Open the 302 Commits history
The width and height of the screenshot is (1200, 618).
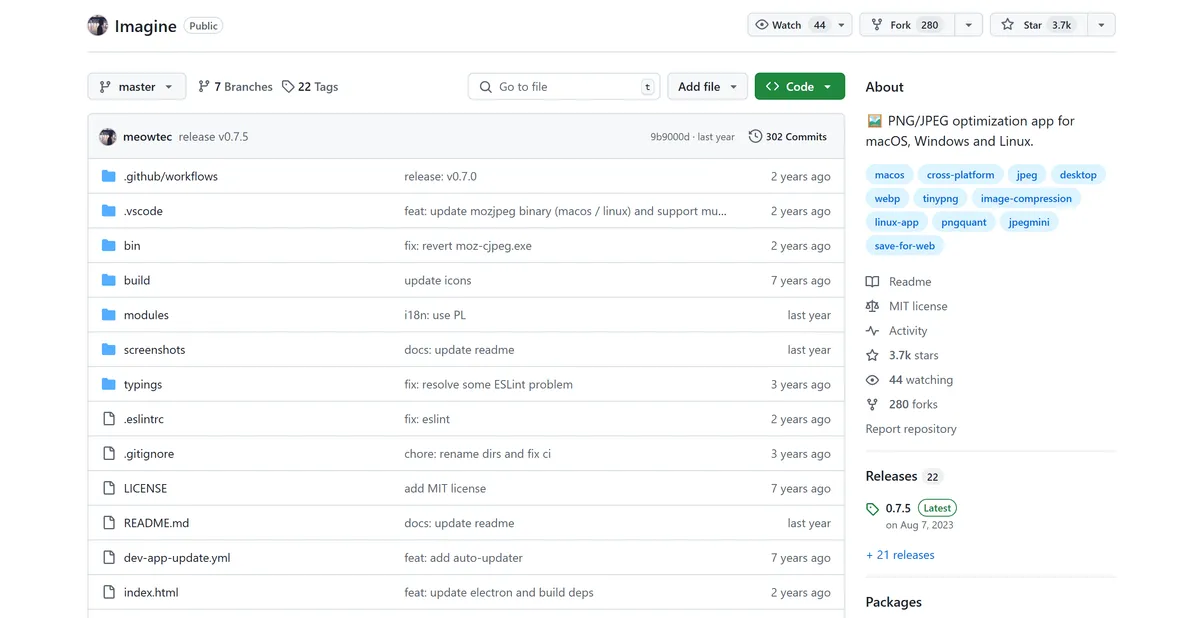(x=788, y=137)
